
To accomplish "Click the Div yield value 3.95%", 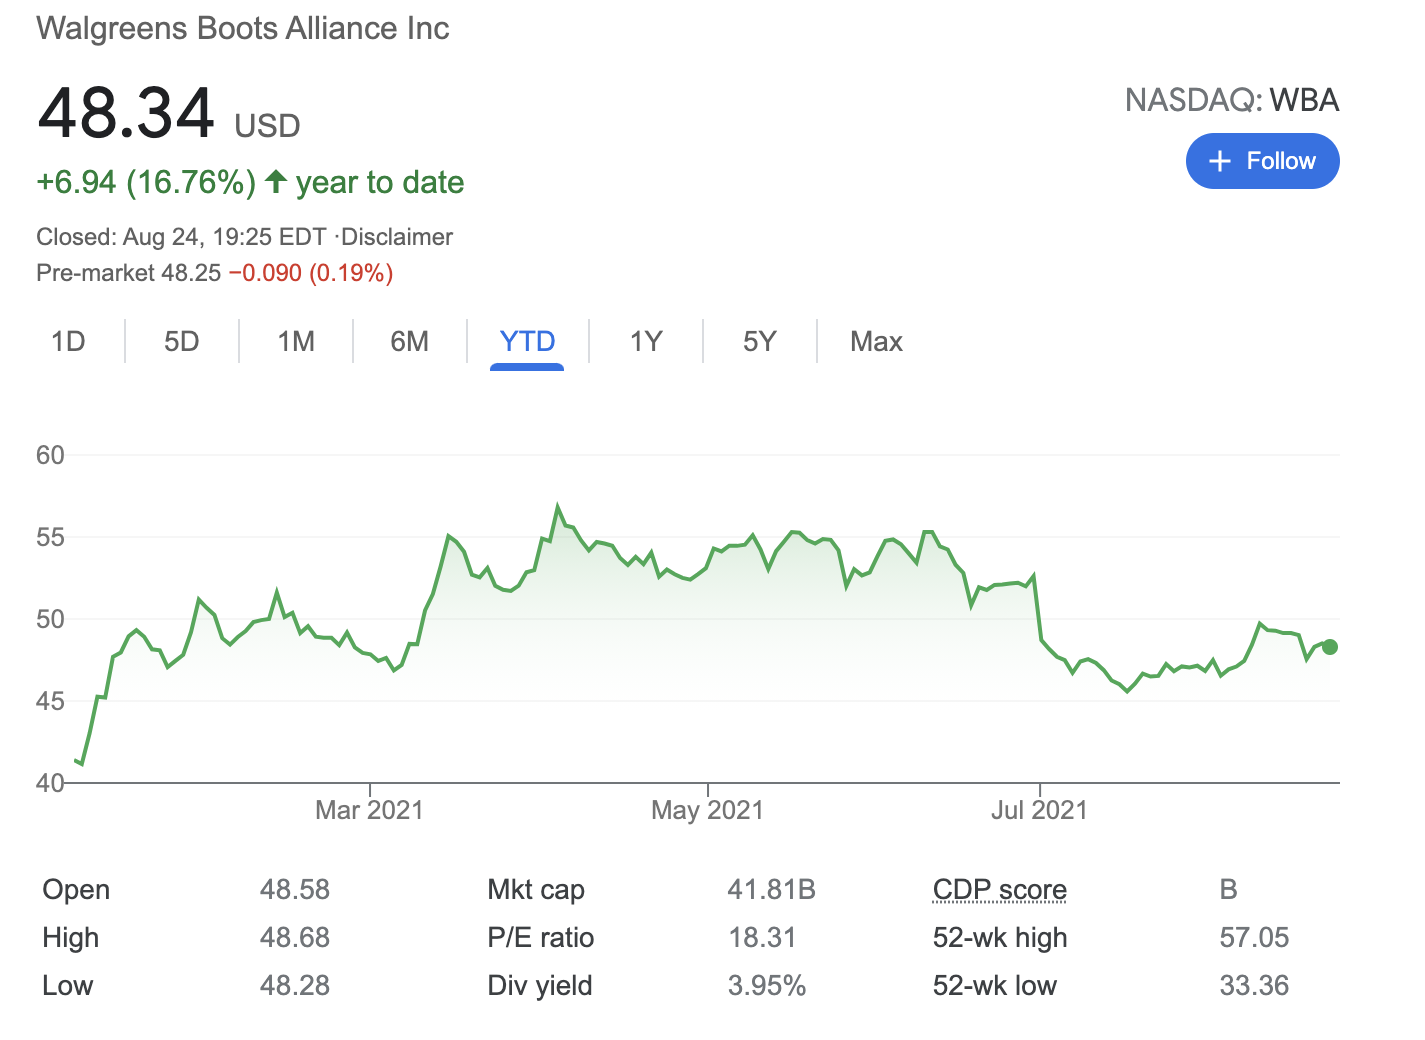I will [766, 985].
